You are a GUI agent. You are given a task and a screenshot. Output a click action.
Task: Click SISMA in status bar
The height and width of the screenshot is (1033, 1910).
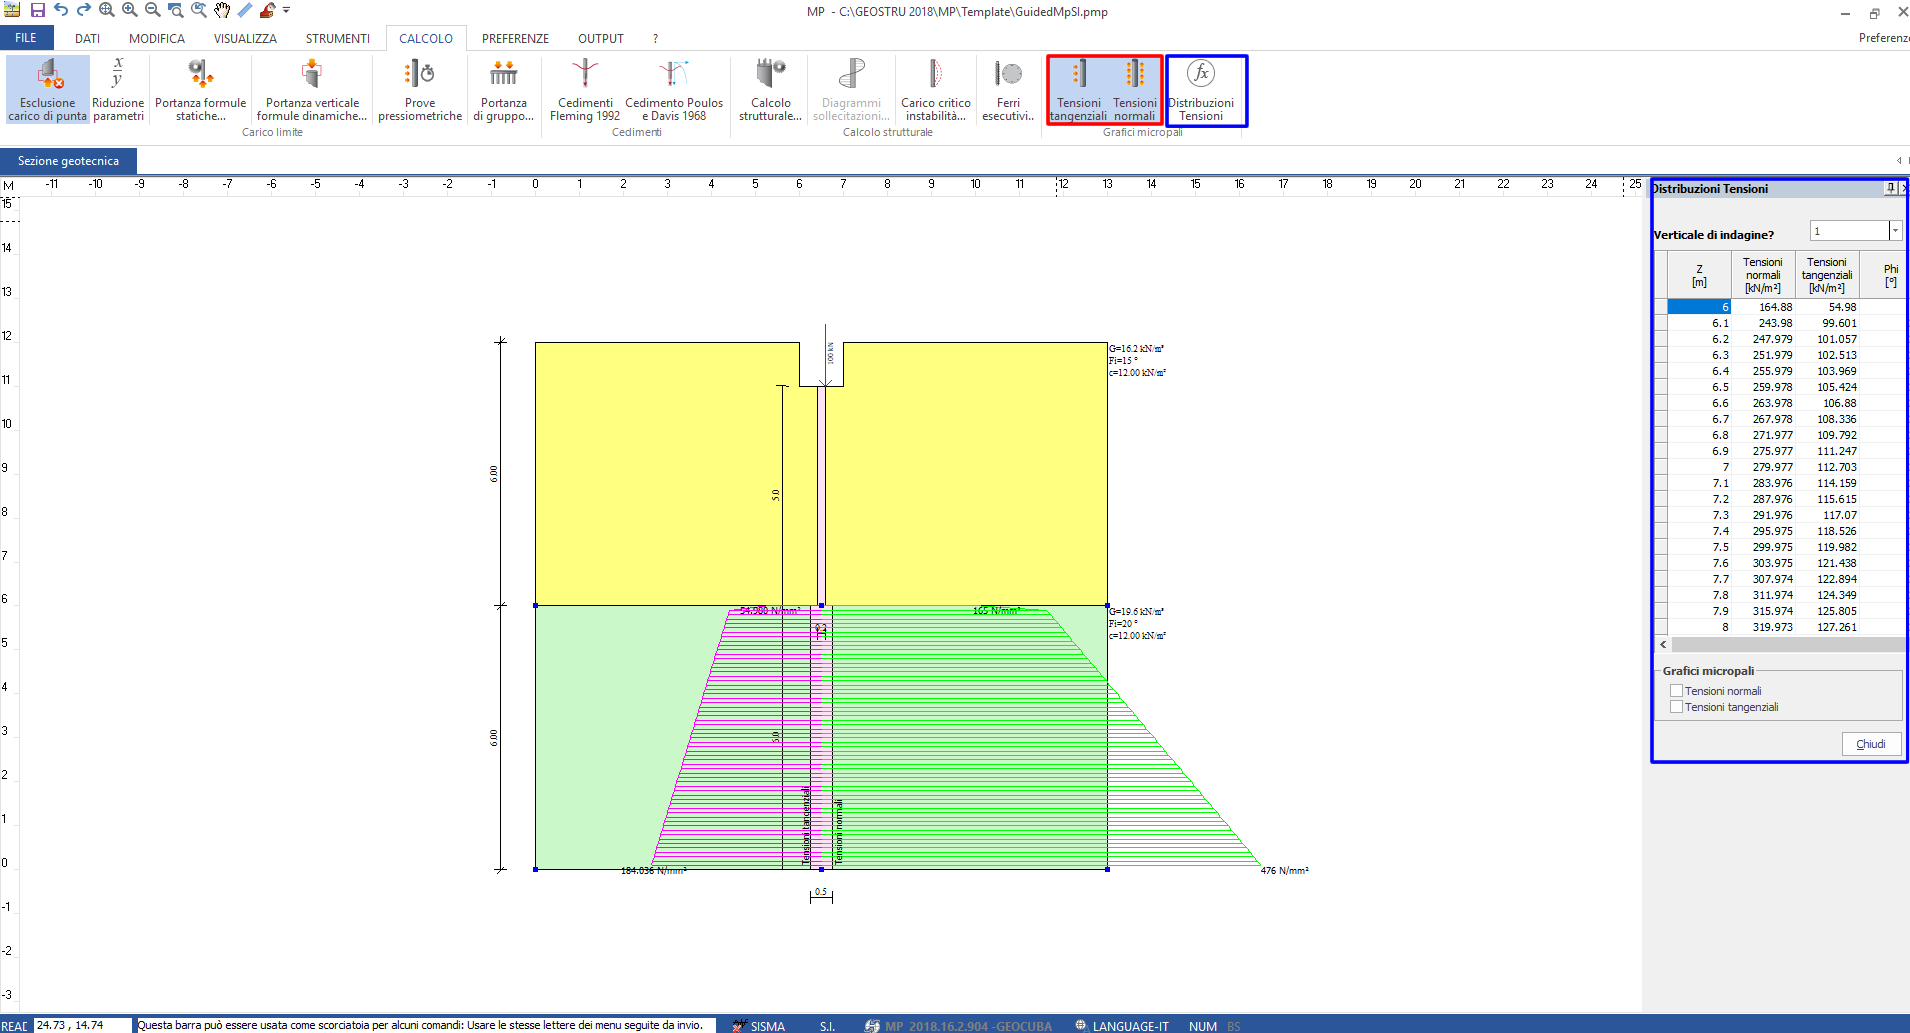click(x=759, y=1026)
